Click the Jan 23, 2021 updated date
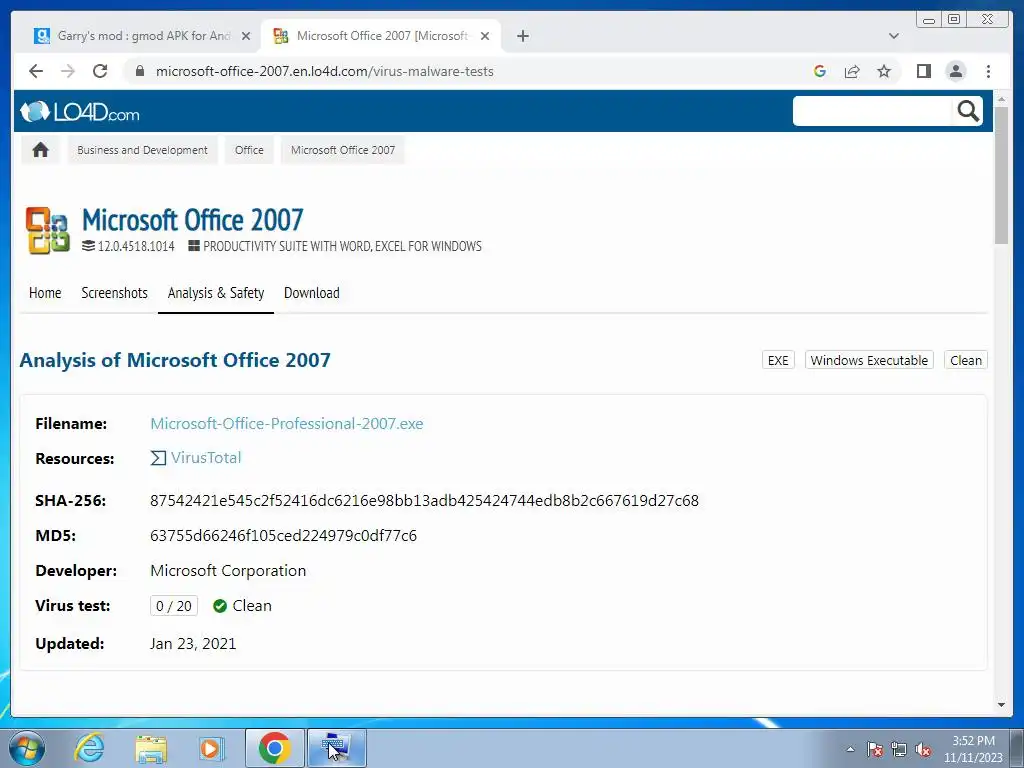 pyautogui.click(x=193, y=644)
